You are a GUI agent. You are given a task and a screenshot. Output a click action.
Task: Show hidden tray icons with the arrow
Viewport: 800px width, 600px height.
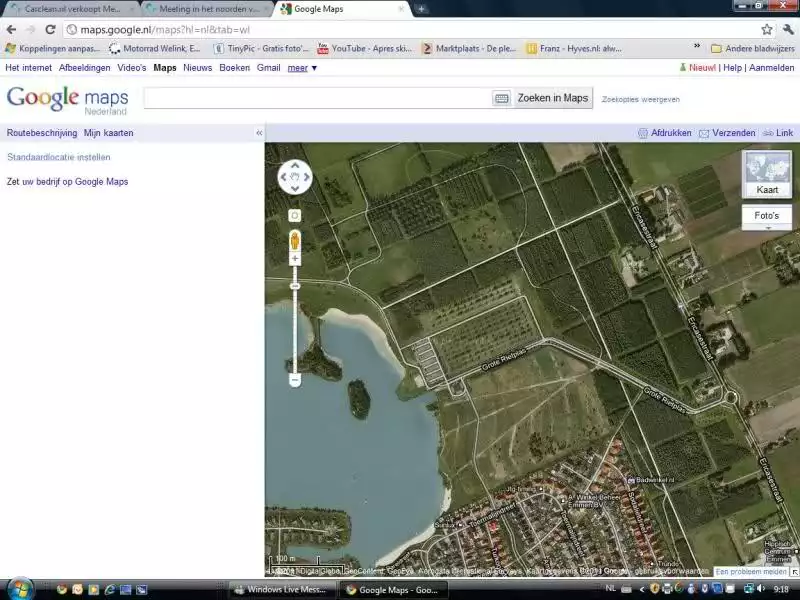pos(641,589)
